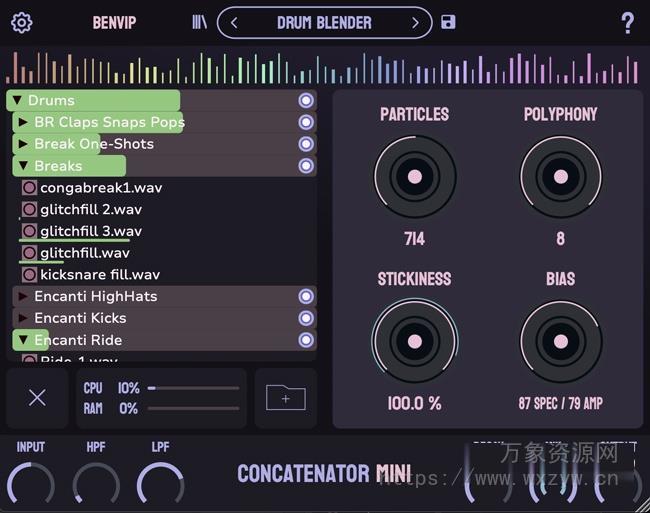Image resolution: width=650 pixels, height=513 pixels.
Task: Click the Bias knob
Action: [x=560, y=341]
